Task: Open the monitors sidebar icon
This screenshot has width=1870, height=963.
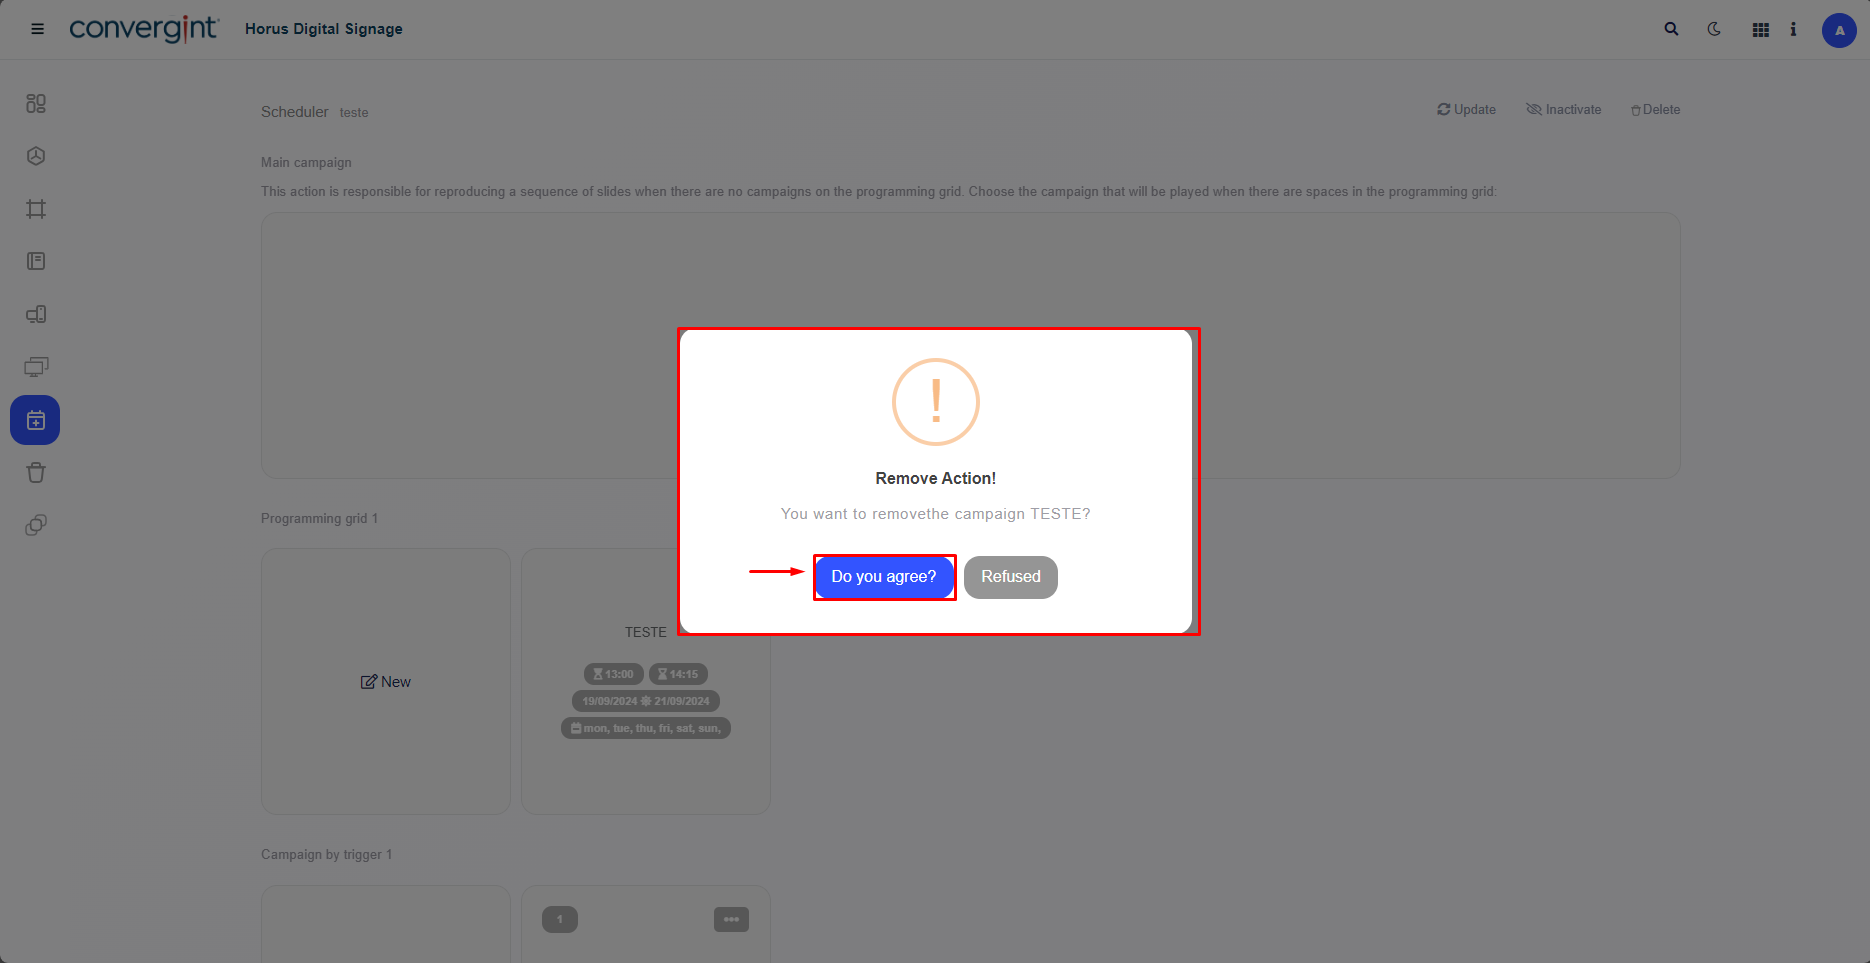Action: 36,367
